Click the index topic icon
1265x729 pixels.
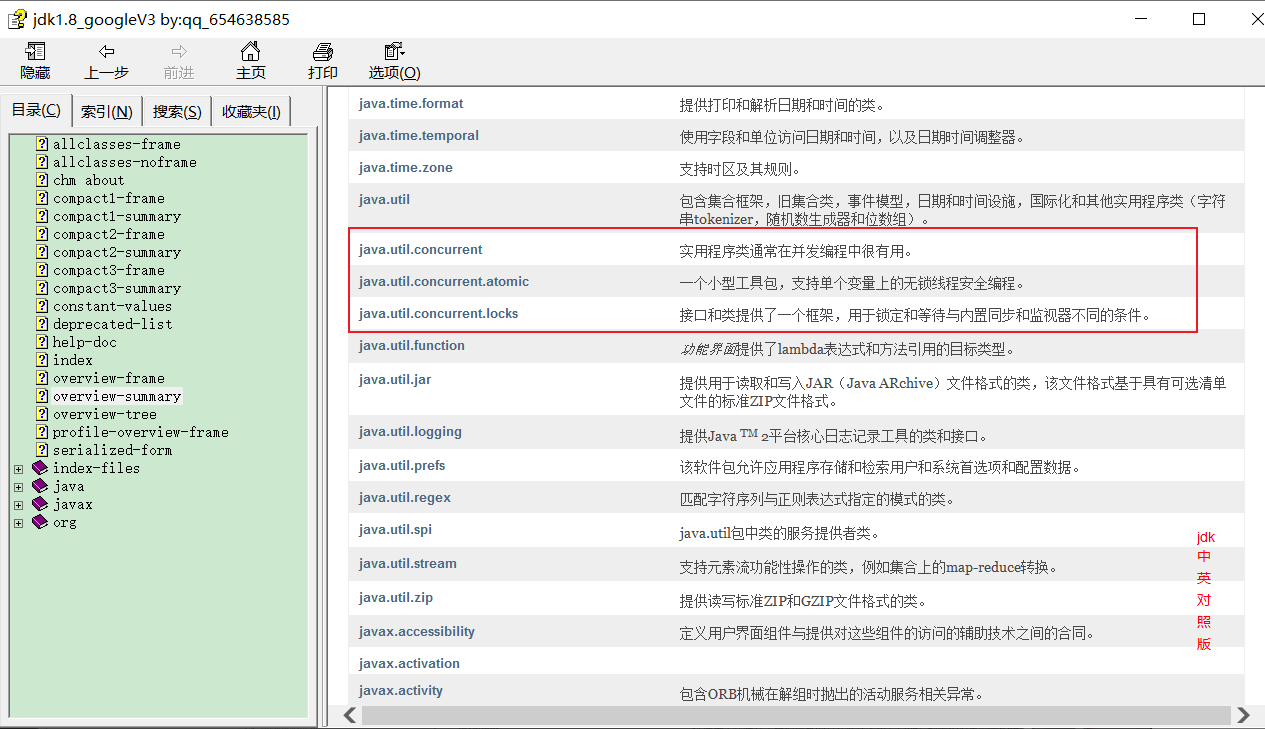coord(42,360)
